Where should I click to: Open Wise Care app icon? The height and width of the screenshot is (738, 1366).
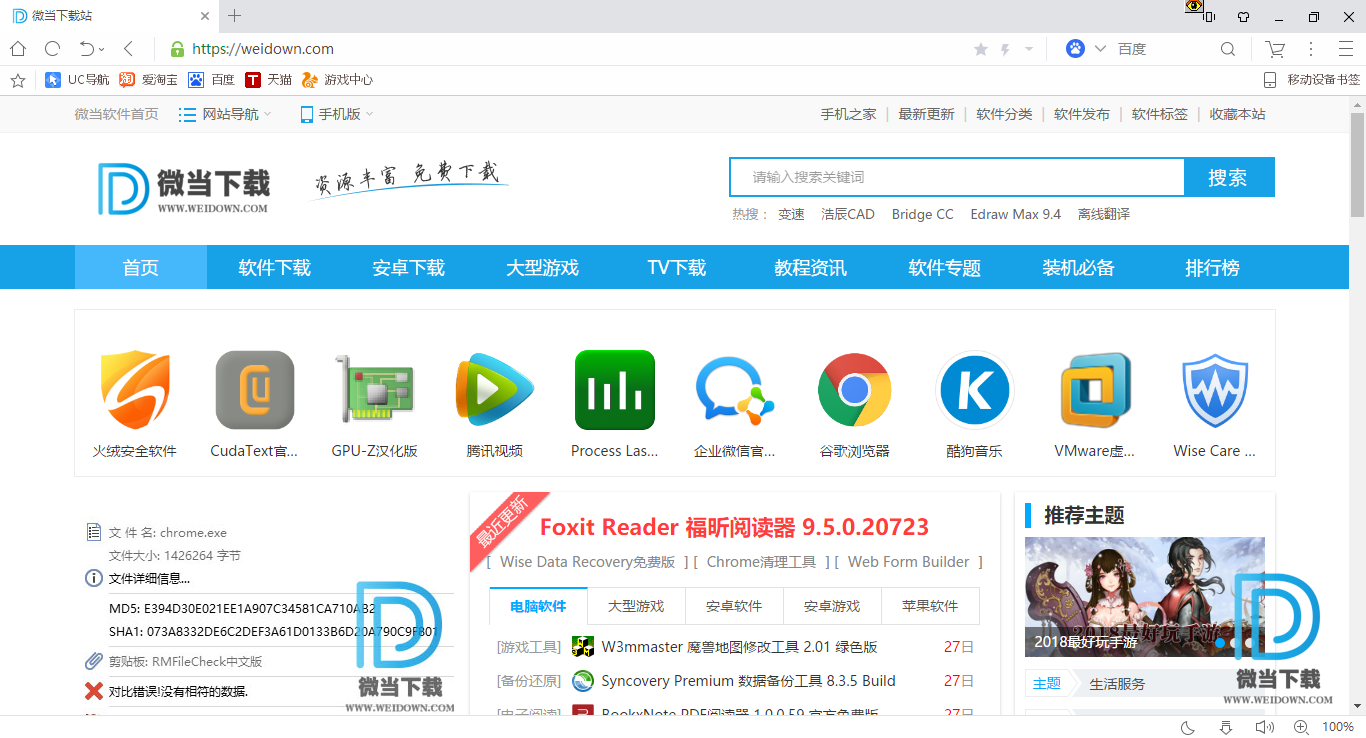pos(1215,390)
